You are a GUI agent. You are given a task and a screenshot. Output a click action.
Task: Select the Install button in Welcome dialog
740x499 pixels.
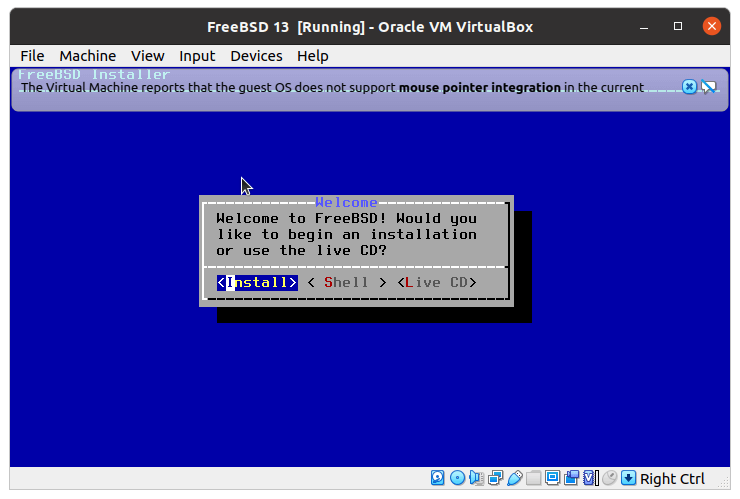click(x=257, y=282)
